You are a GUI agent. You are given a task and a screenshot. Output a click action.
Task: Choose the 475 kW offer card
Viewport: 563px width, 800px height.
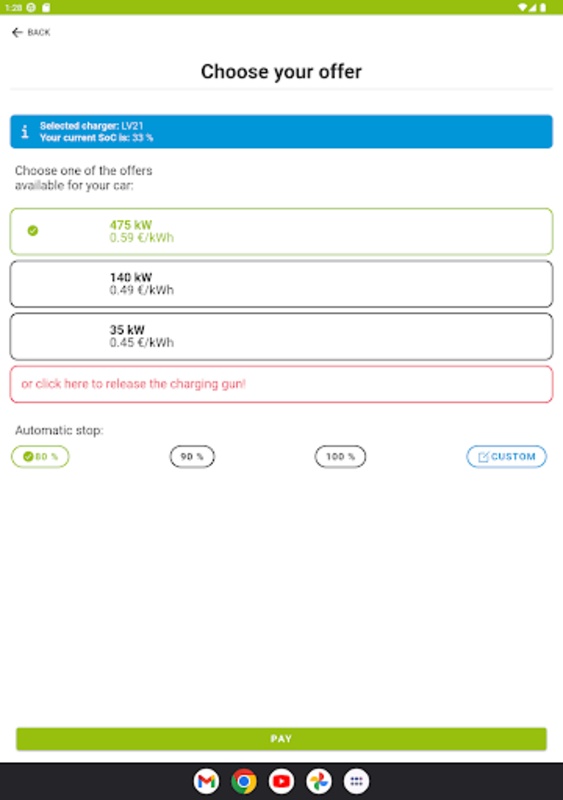click(x=281, y=232)
